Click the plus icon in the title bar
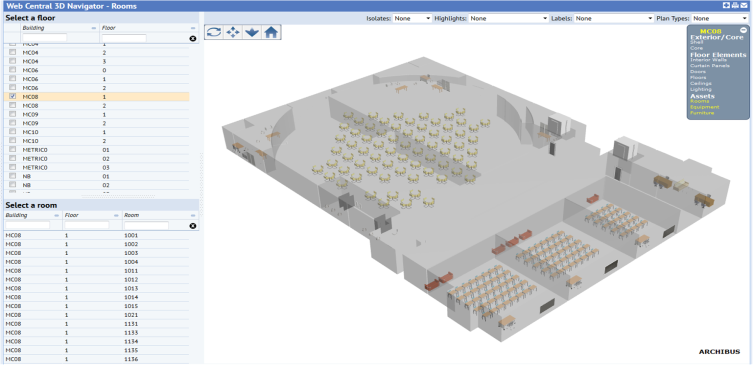This screenshot has width=754, height=365. point(726,6)
